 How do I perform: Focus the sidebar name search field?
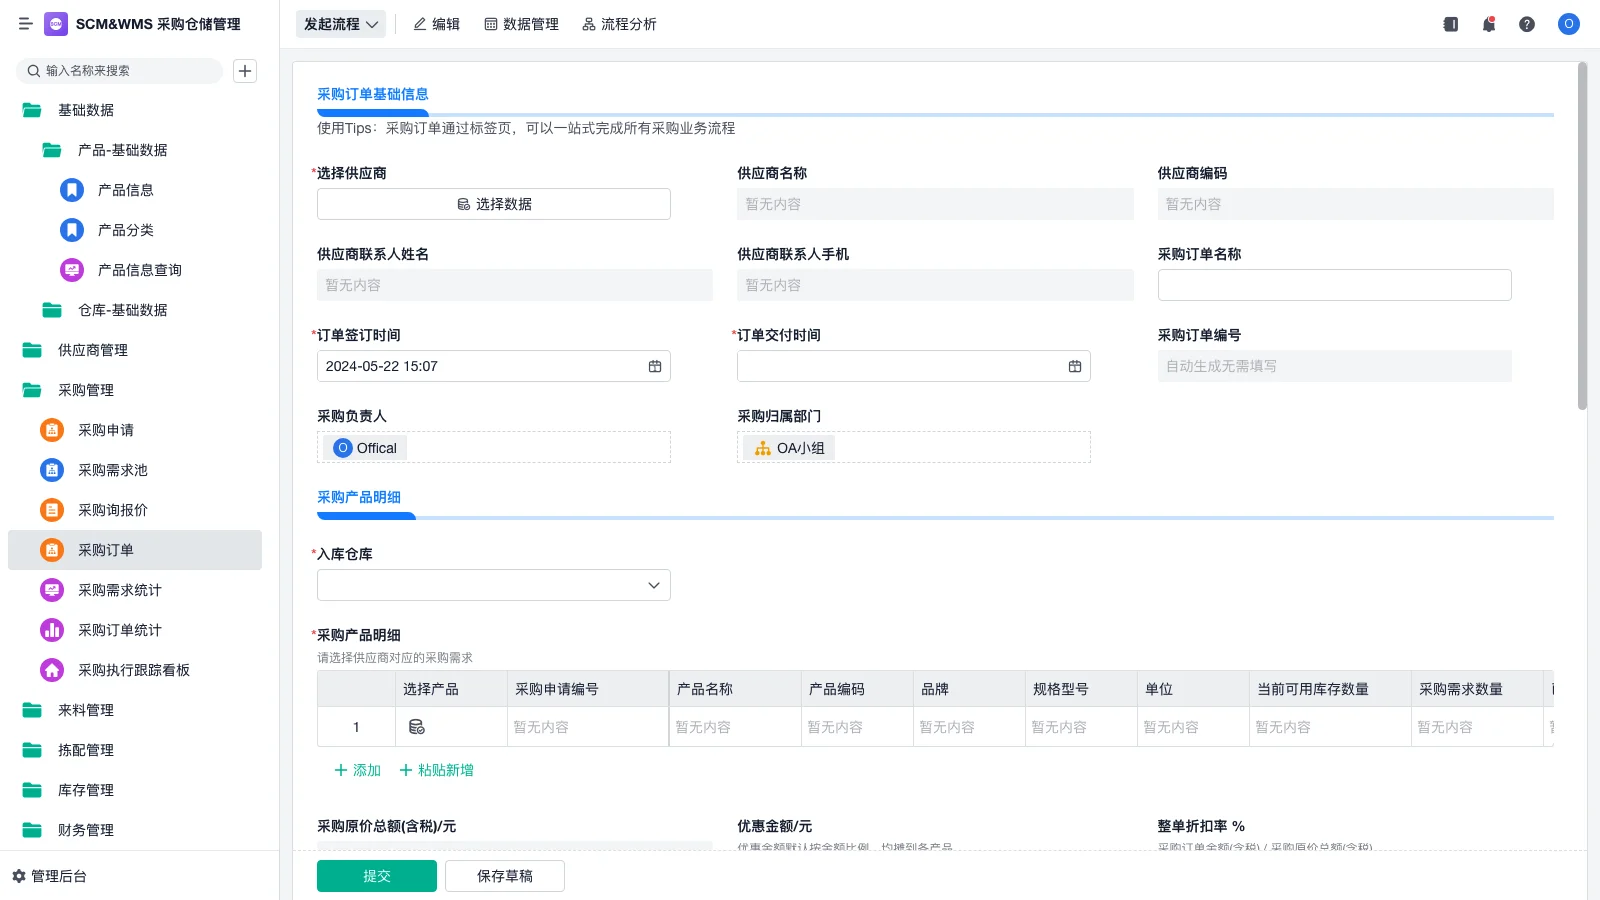[x=120, y=71]
